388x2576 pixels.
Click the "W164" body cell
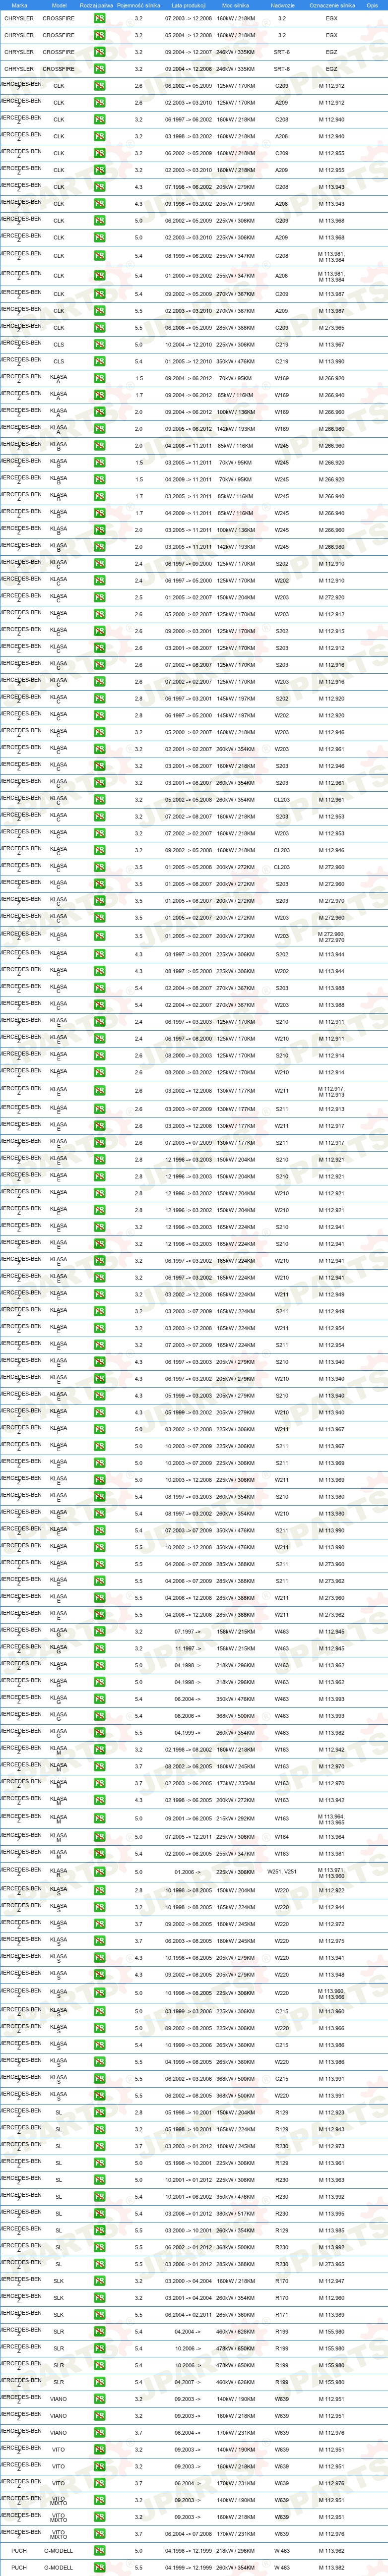[282, 1836]
